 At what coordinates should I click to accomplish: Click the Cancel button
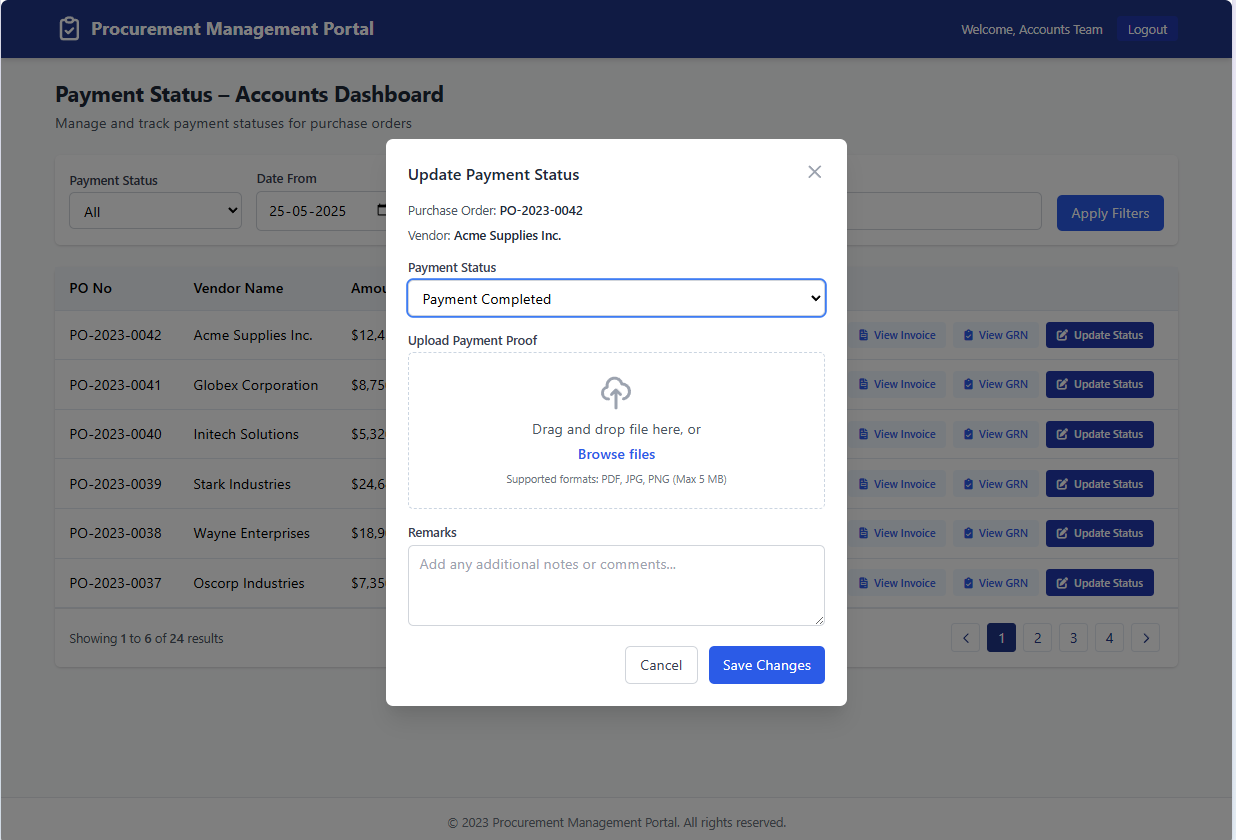[661, 665]
